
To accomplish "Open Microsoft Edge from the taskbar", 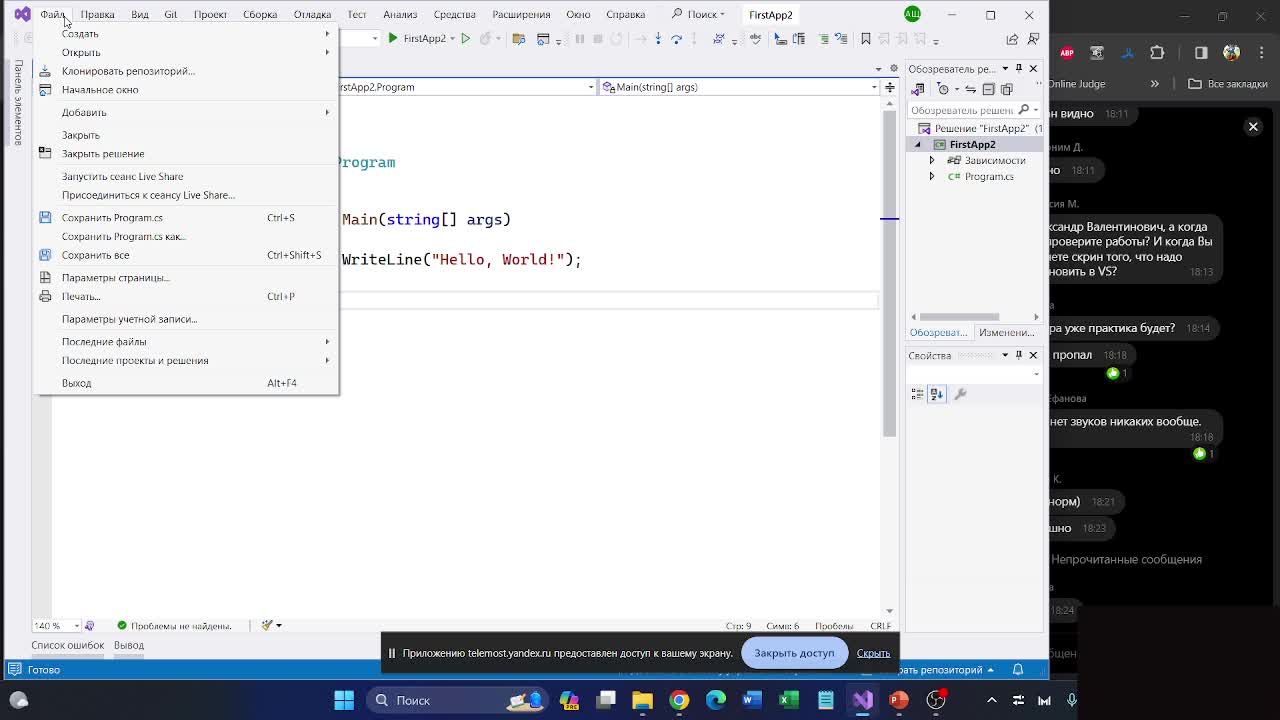I will click(716, 700).
